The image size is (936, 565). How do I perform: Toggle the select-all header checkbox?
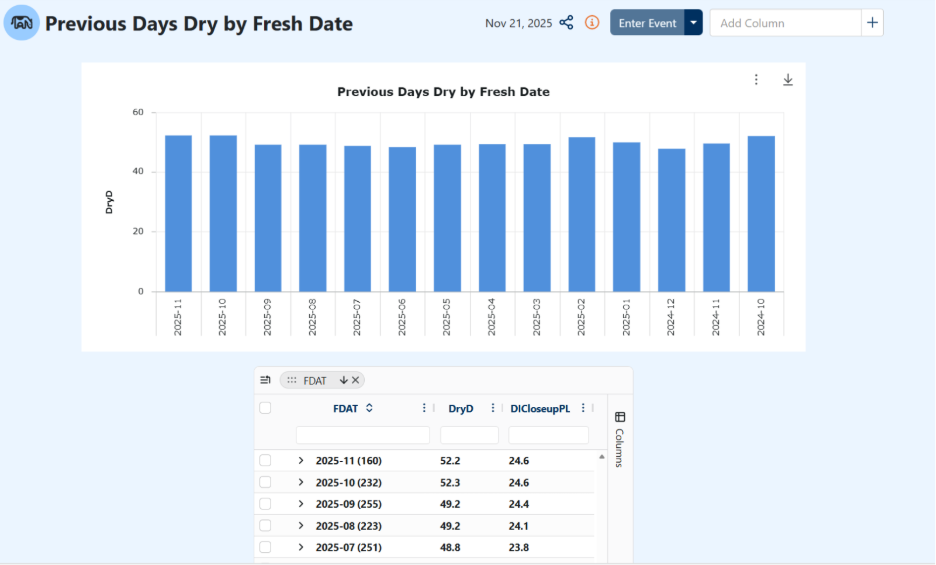pos(265,408)
